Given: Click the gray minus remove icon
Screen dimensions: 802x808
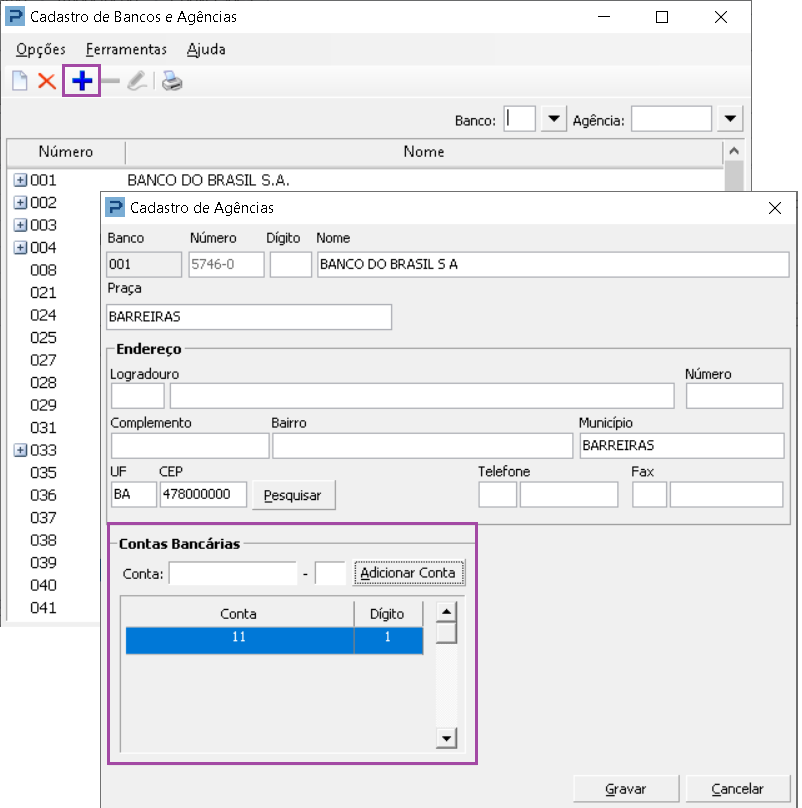Looking at the screenshot, I should pyautogui.click(x=110, y=81).
